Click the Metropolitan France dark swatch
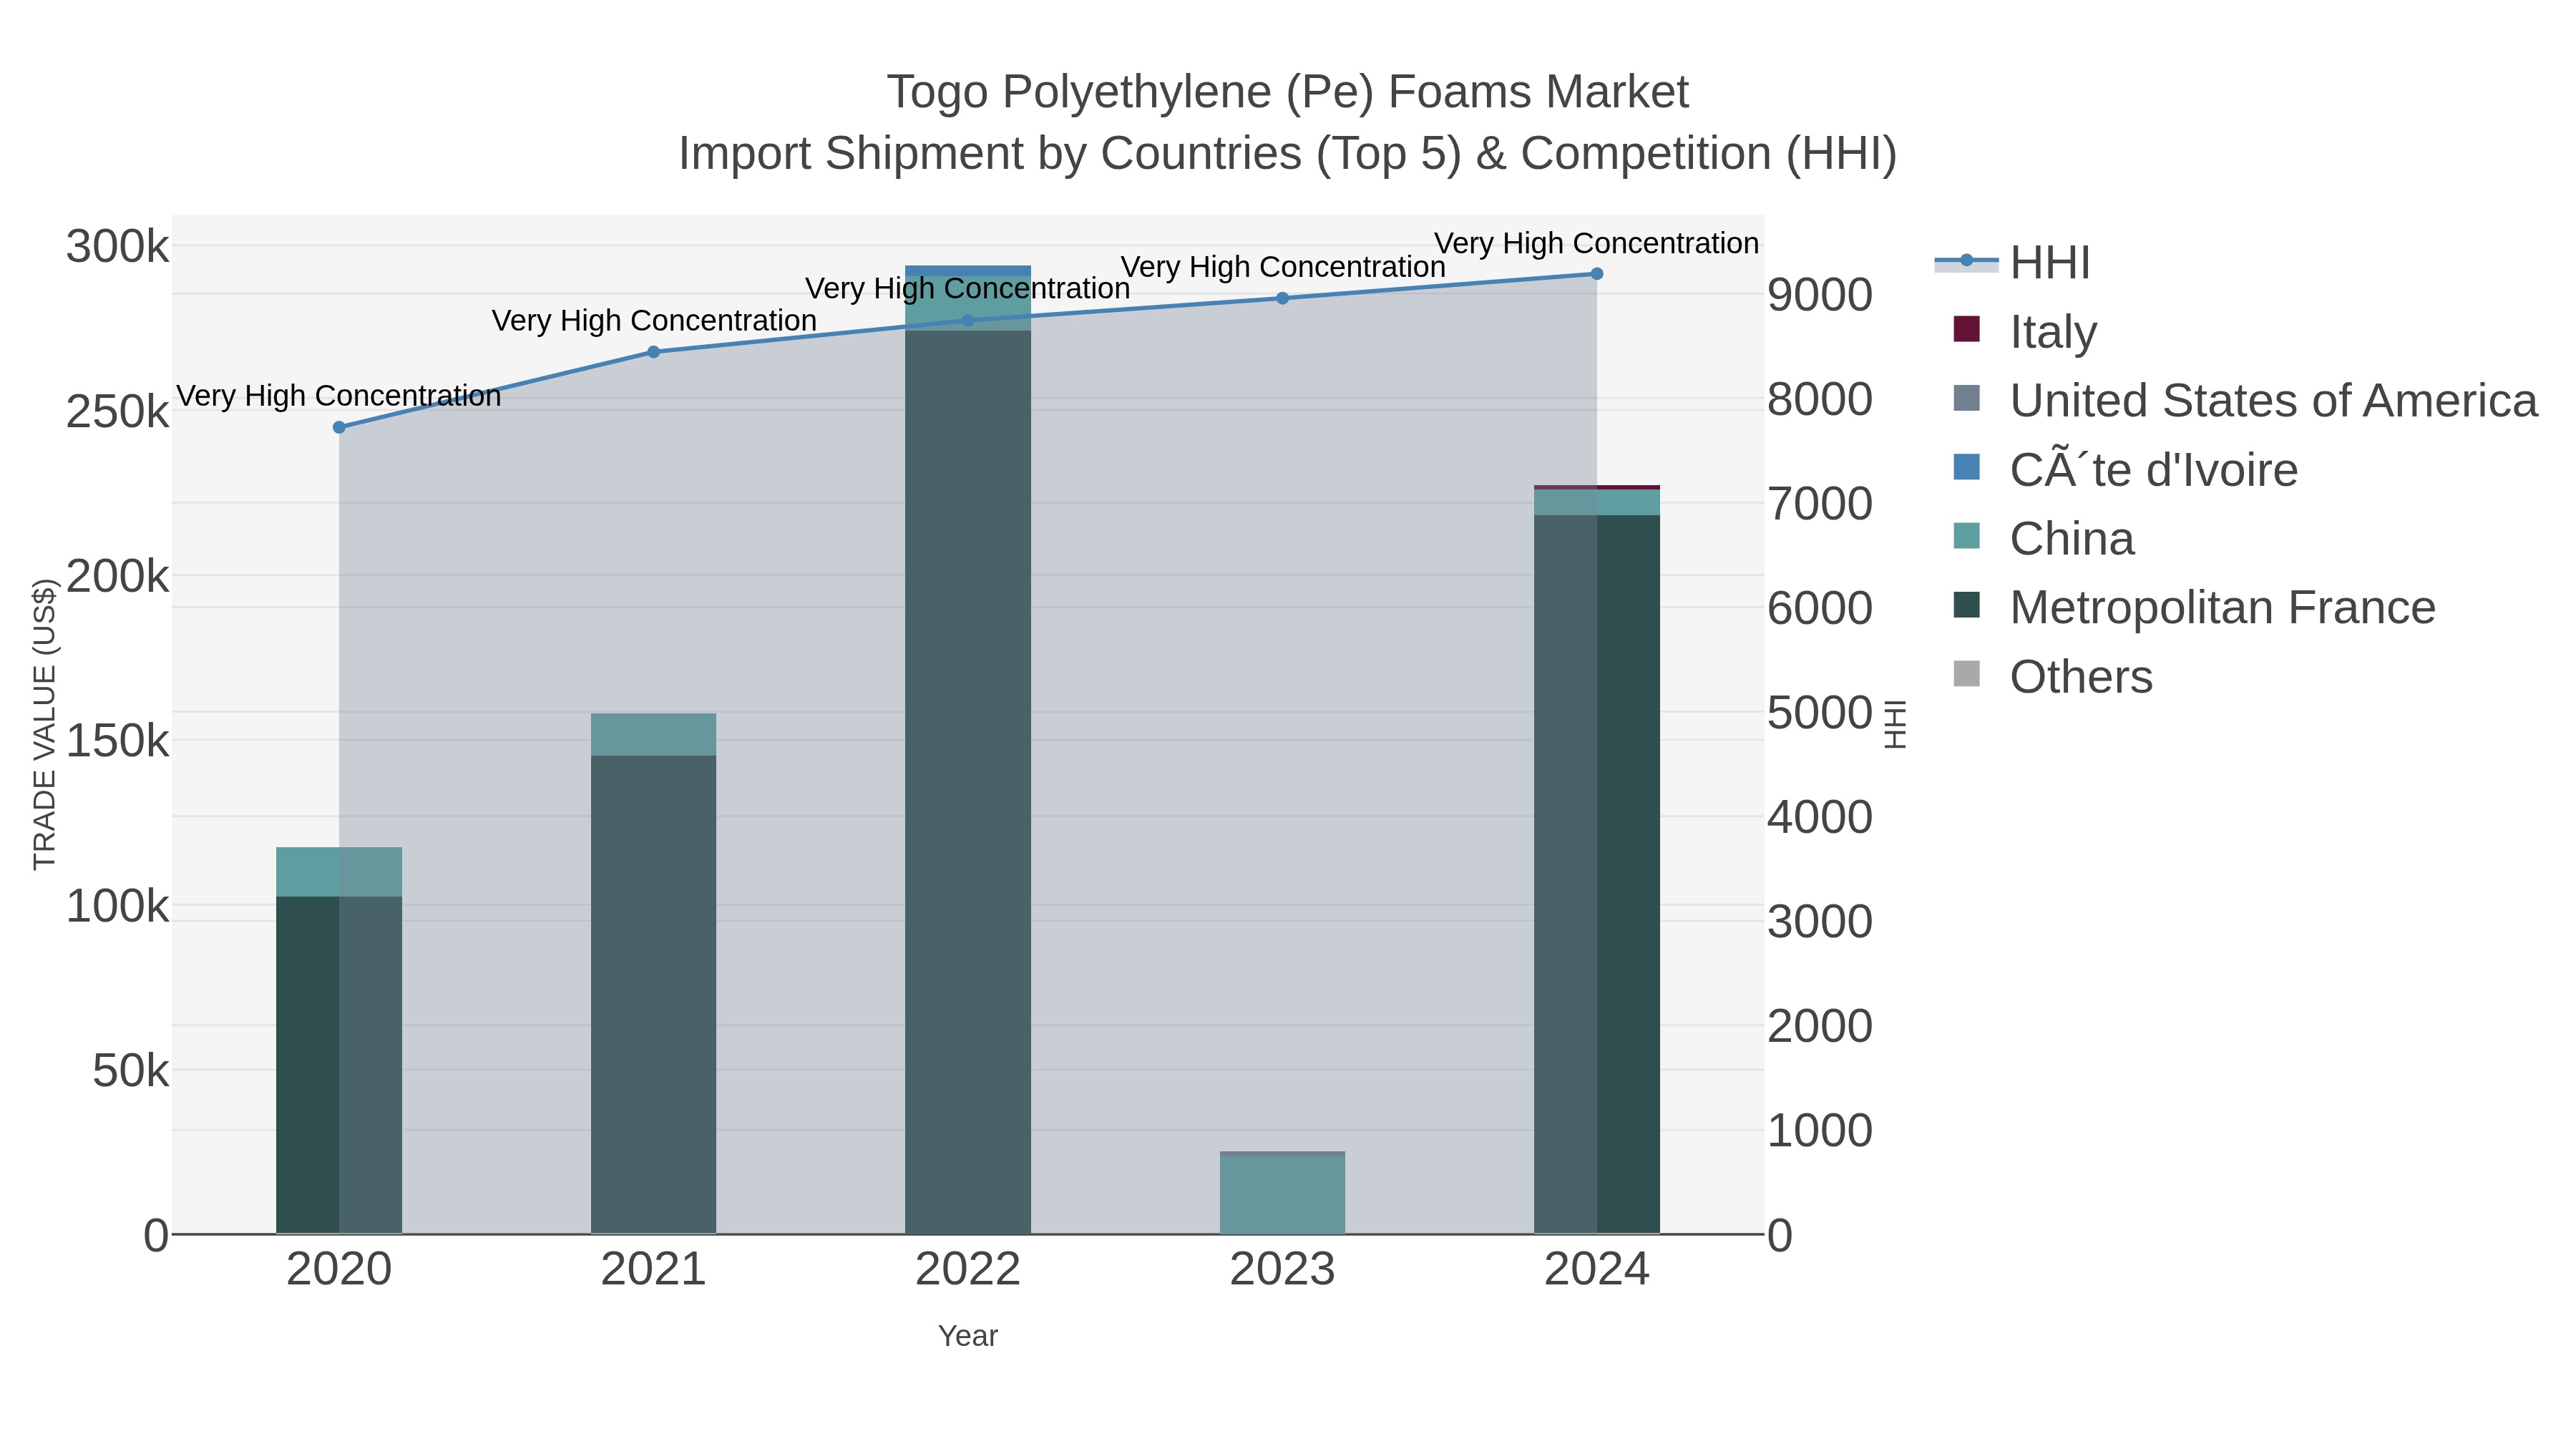The width and height of the screenshot is (2576, 1449). (1966, 605)
